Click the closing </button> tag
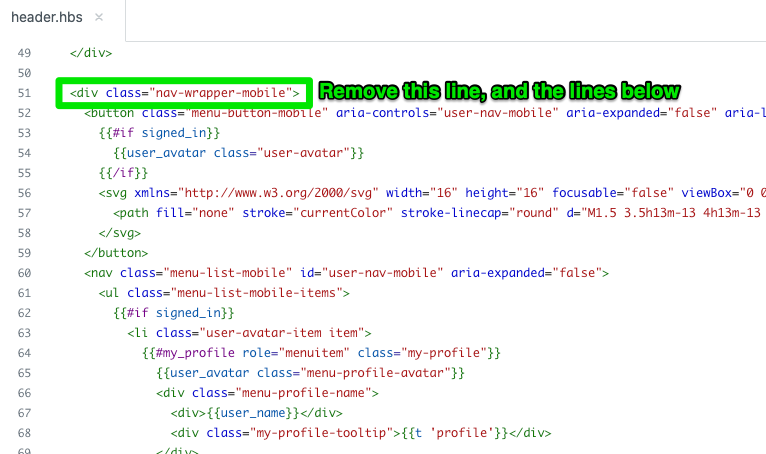Viewport: 766px width, 454px height. point(116,253)
